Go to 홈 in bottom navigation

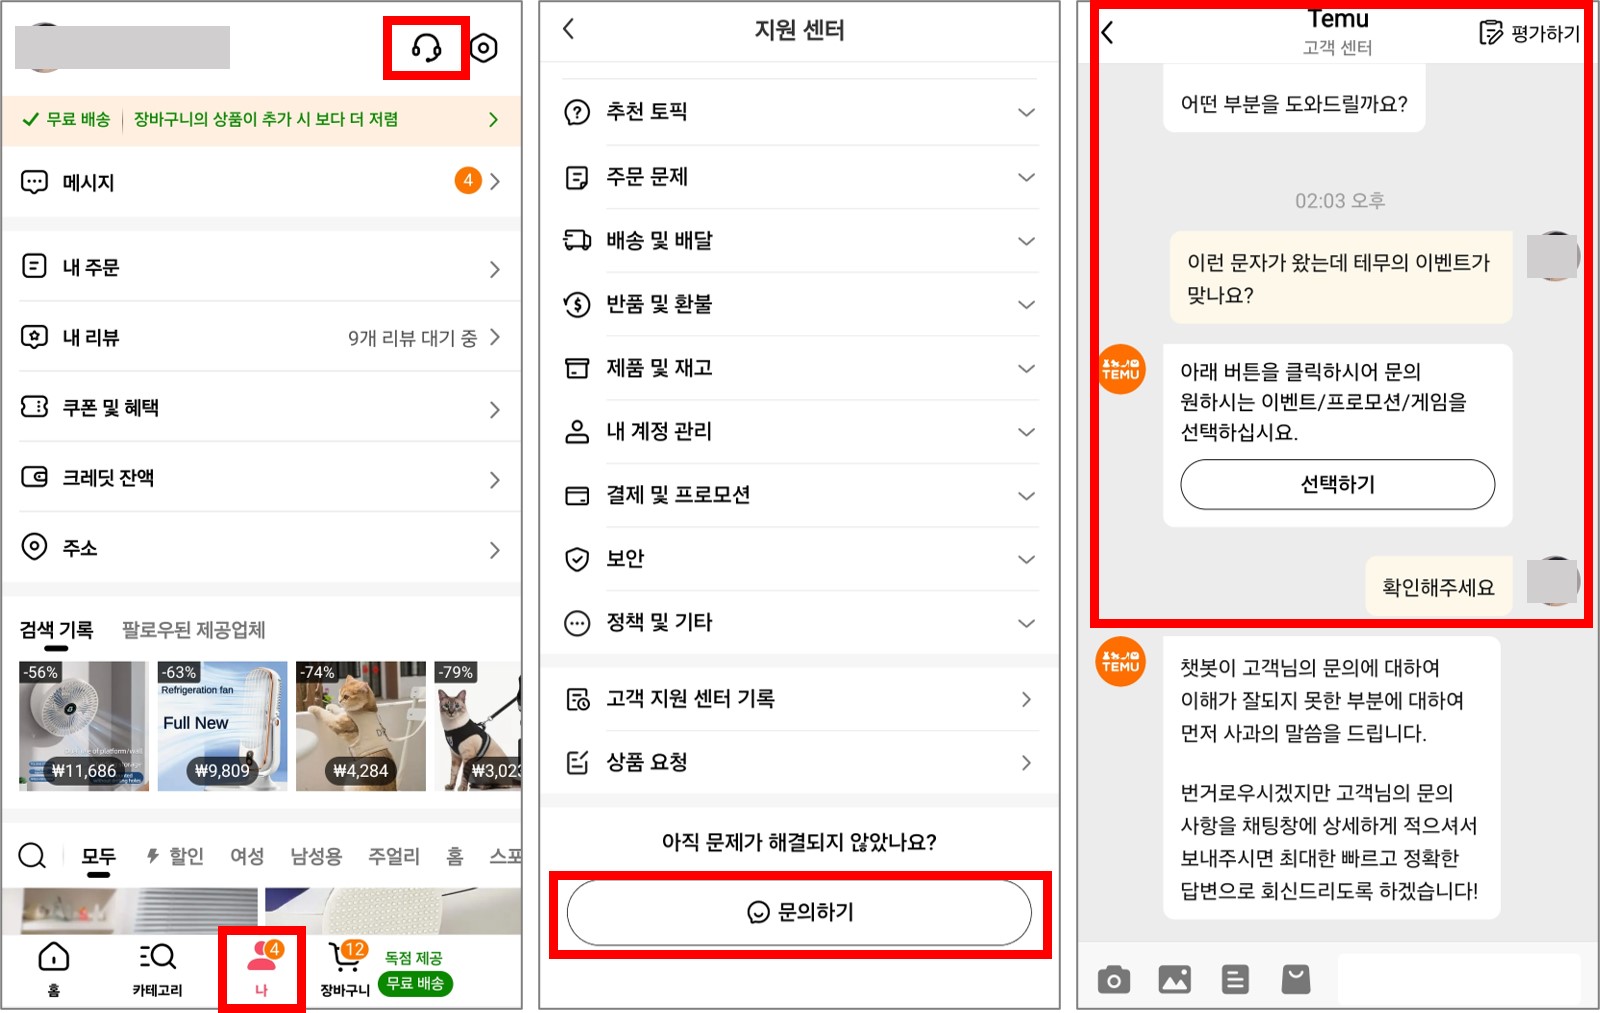pos(54,969)
